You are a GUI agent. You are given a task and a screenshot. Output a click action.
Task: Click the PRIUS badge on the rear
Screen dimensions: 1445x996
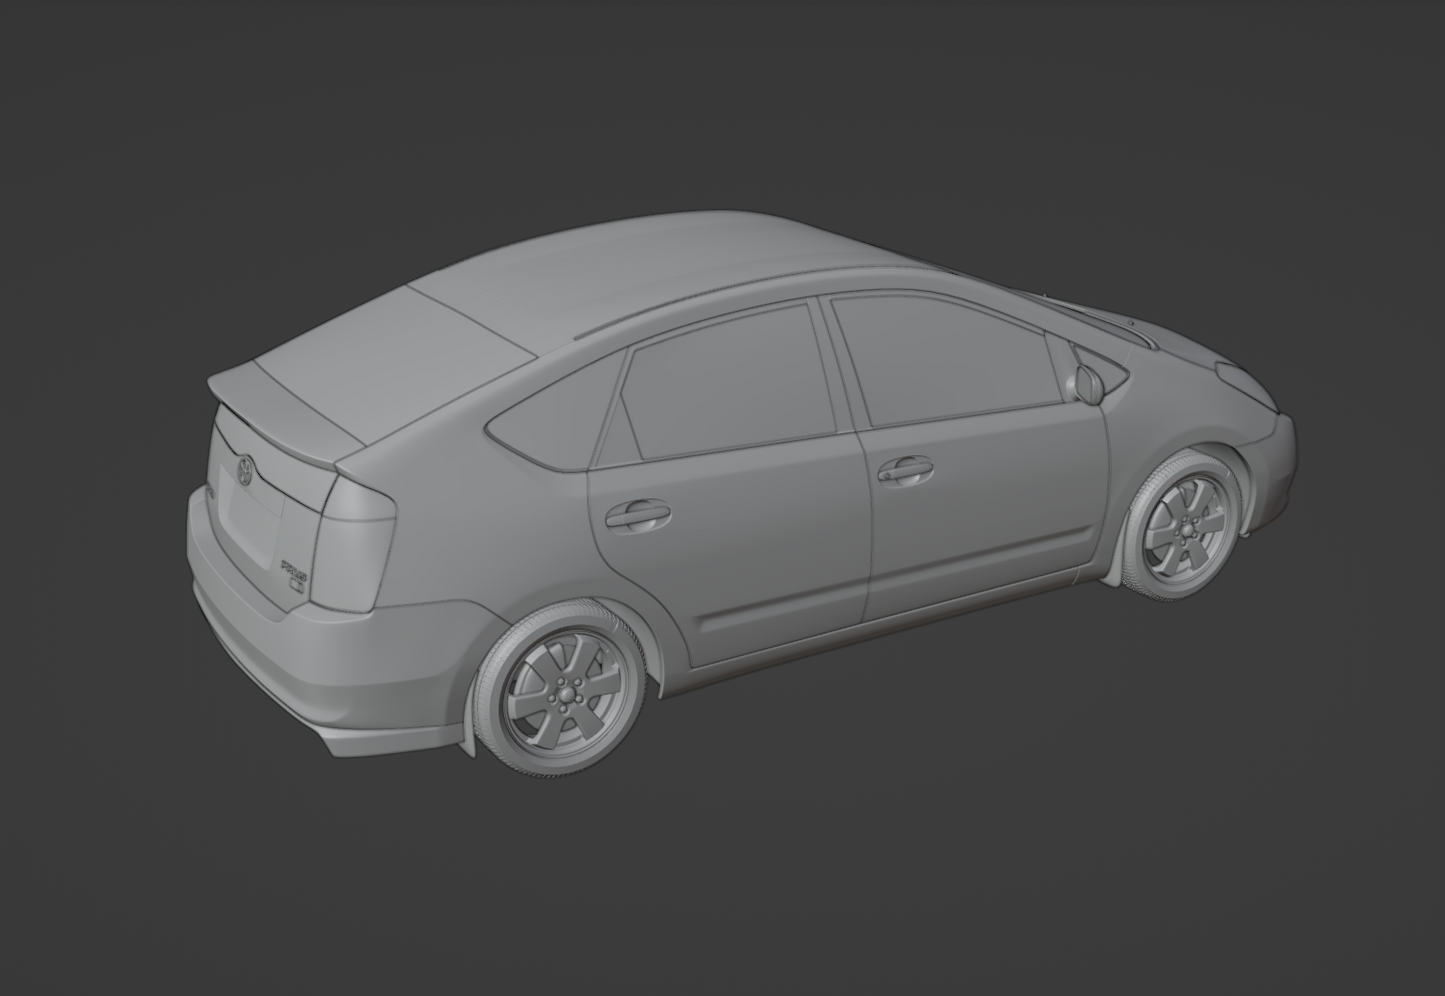293,570
